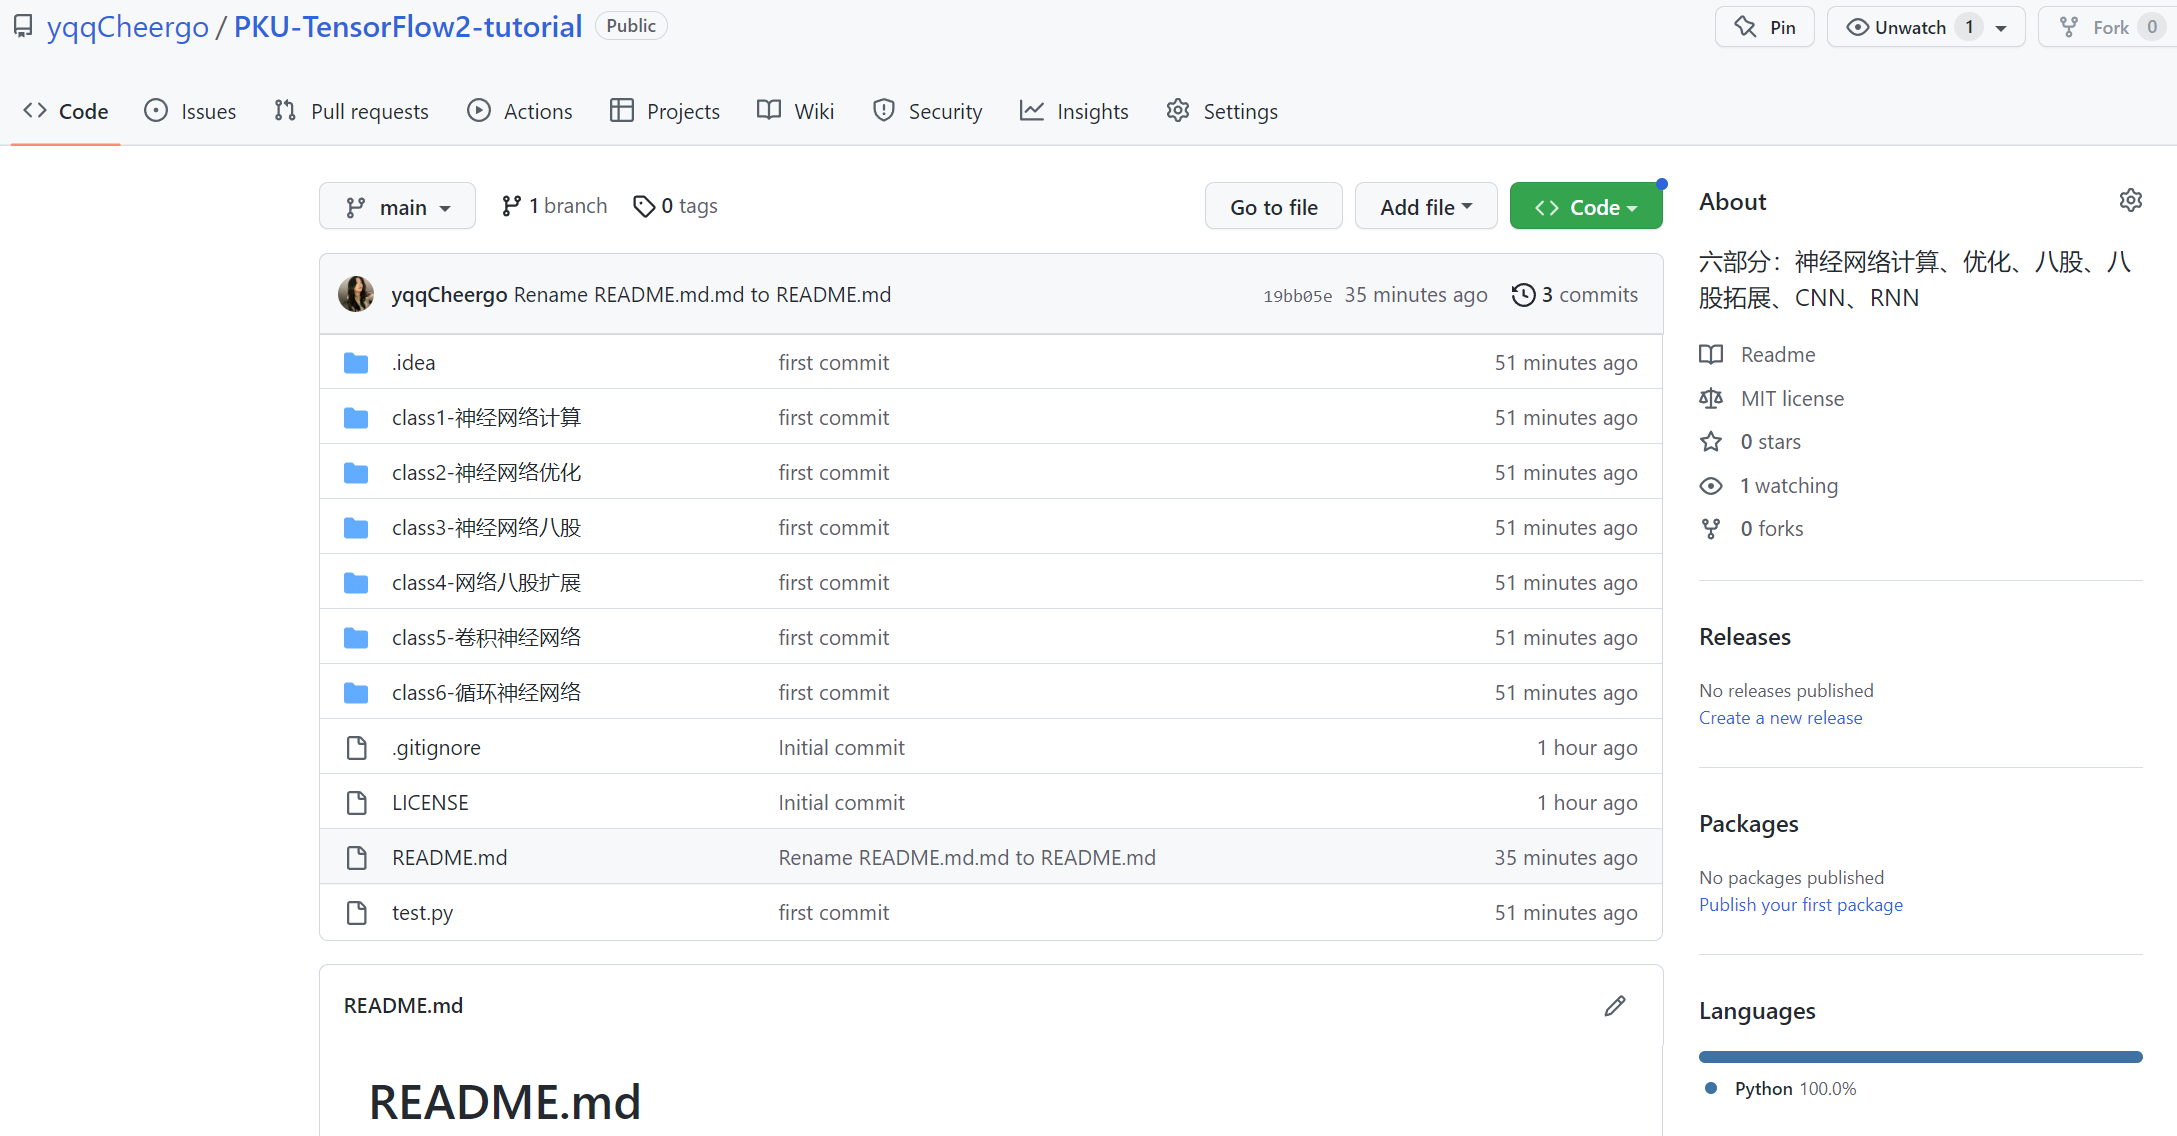2177x1136 pixels.
Task: Click the file icon for .gitignore
Action: tap(357, 748)
